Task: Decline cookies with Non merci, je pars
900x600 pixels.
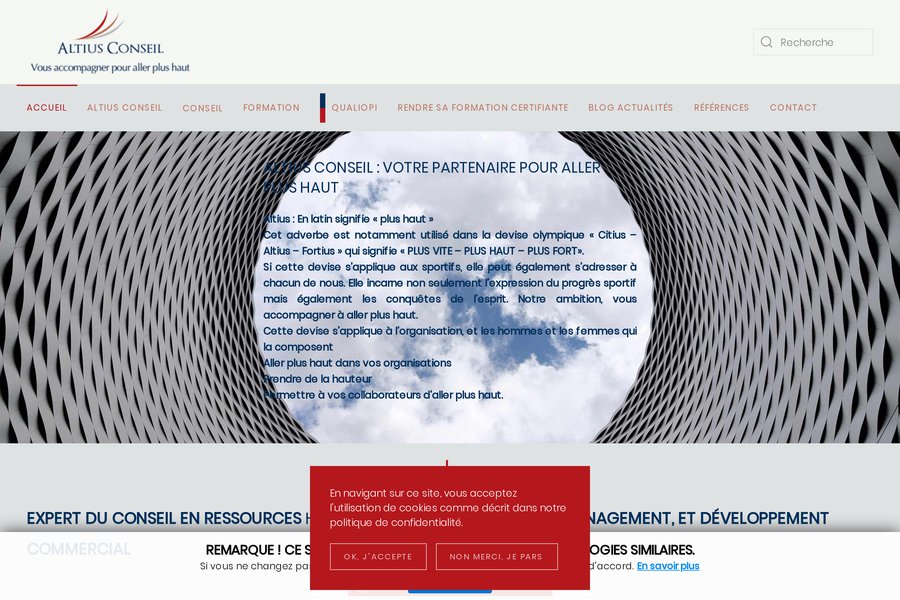Action: click(496, 556)
